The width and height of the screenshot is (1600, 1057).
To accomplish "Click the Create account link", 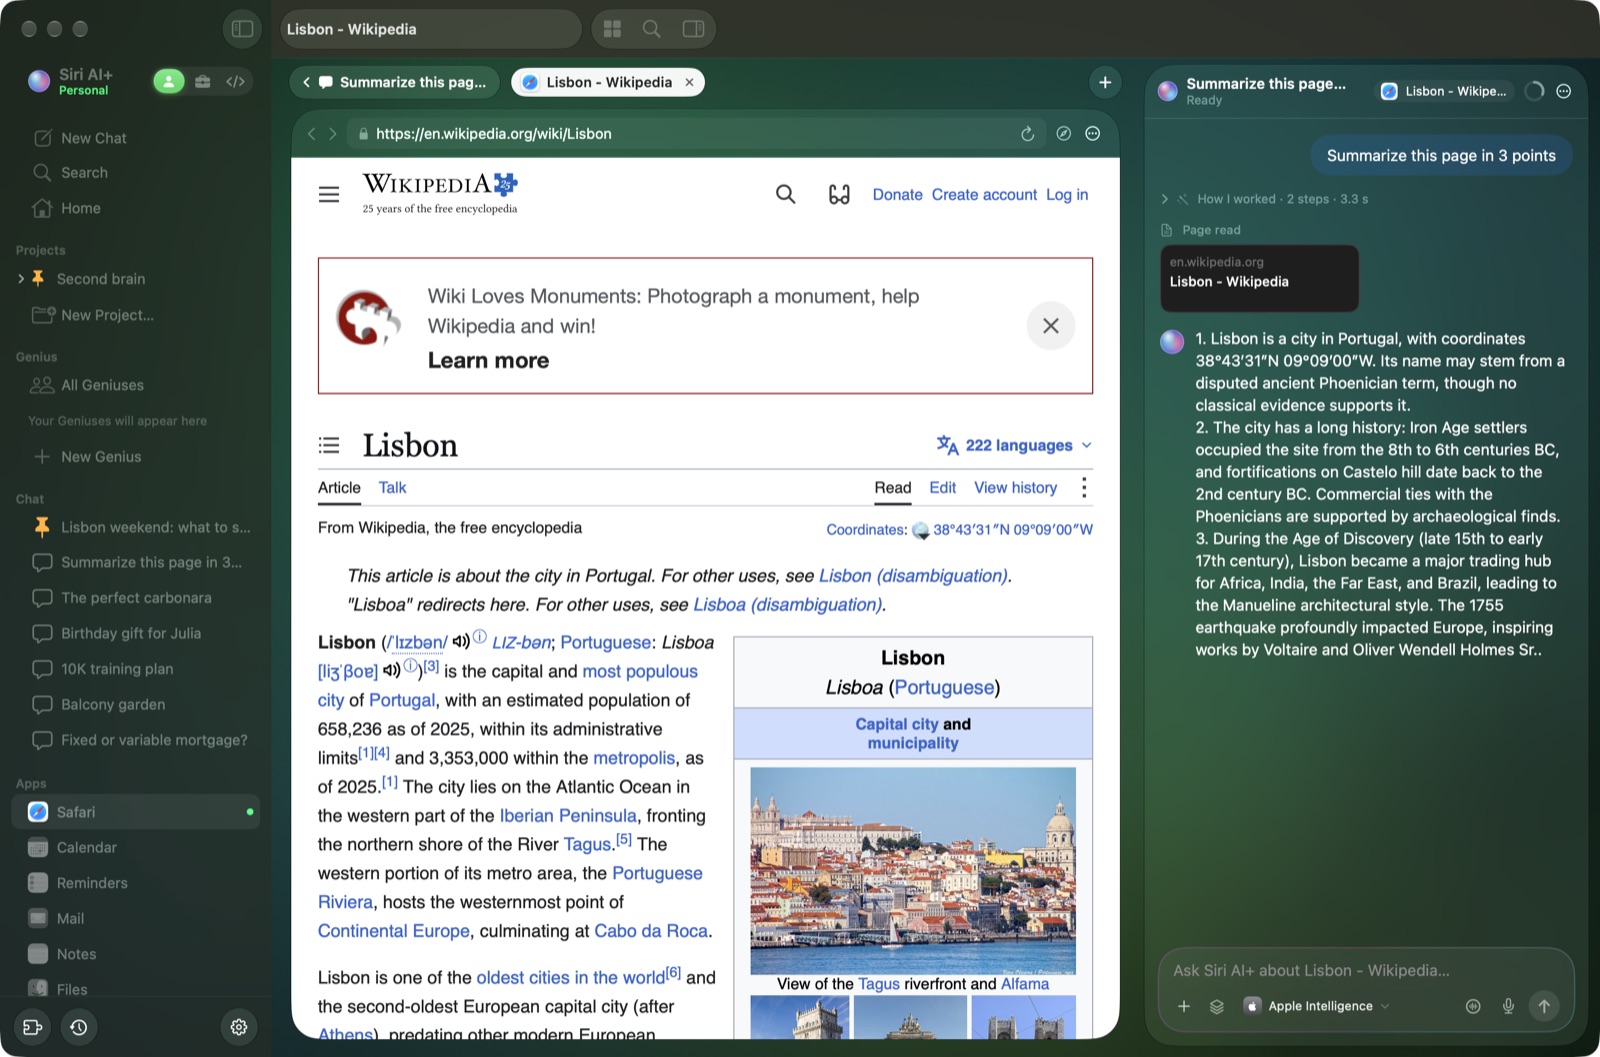I will point(984,195).
